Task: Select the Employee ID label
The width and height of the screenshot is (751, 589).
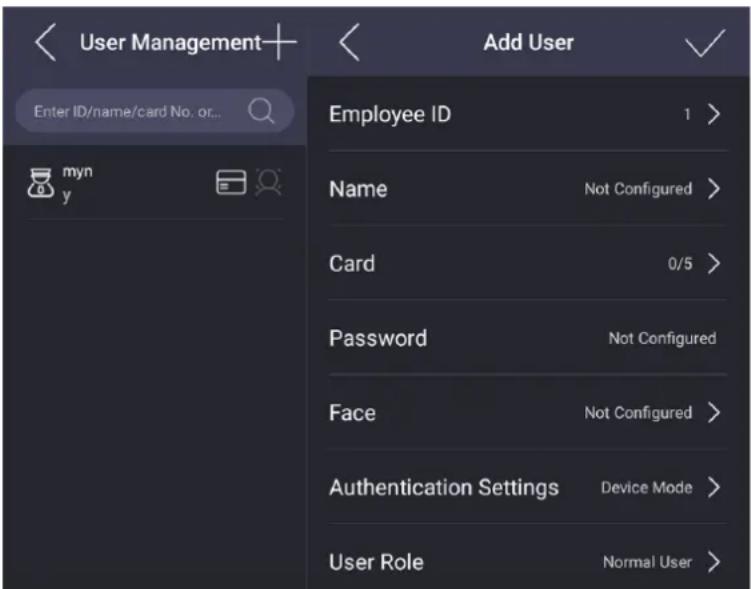Action: click(390, 114)
